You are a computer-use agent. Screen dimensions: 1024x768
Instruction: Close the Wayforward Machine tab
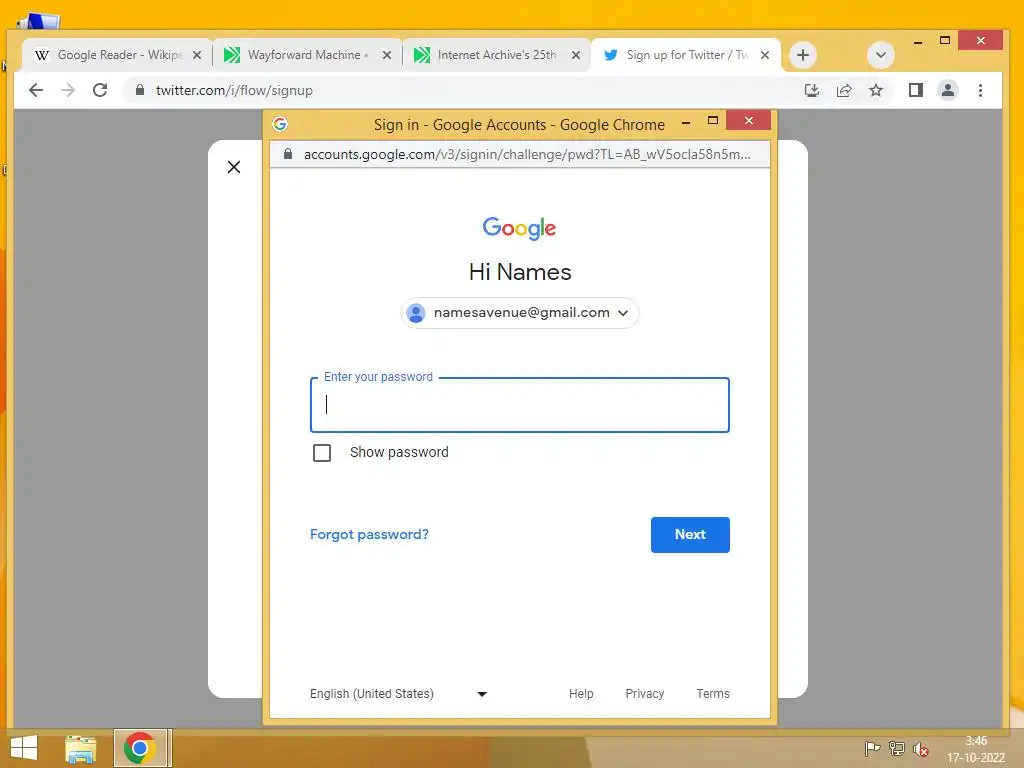pos(387,56)
